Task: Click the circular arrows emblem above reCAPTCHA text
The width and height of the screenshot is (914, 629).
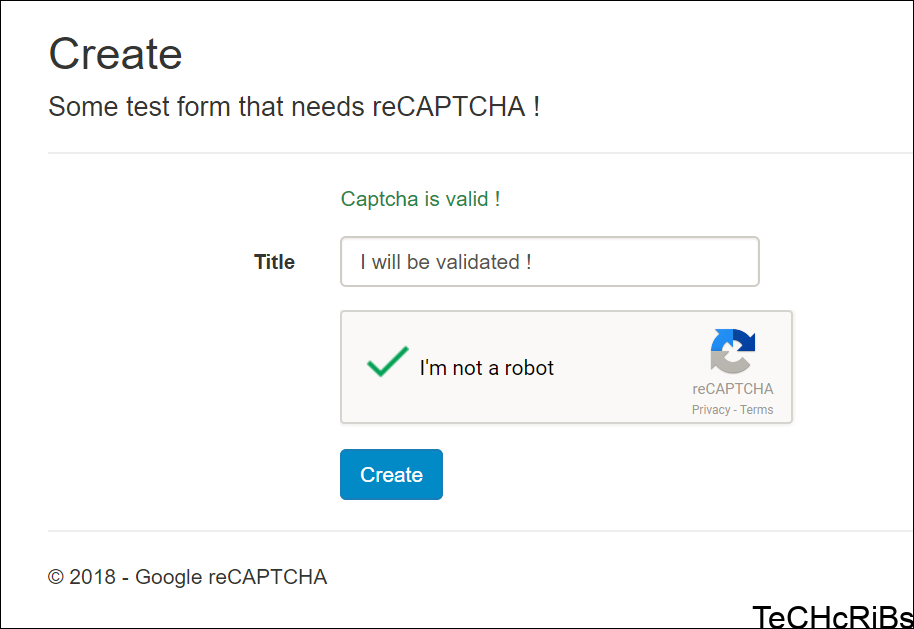Action: coord(733,352)
